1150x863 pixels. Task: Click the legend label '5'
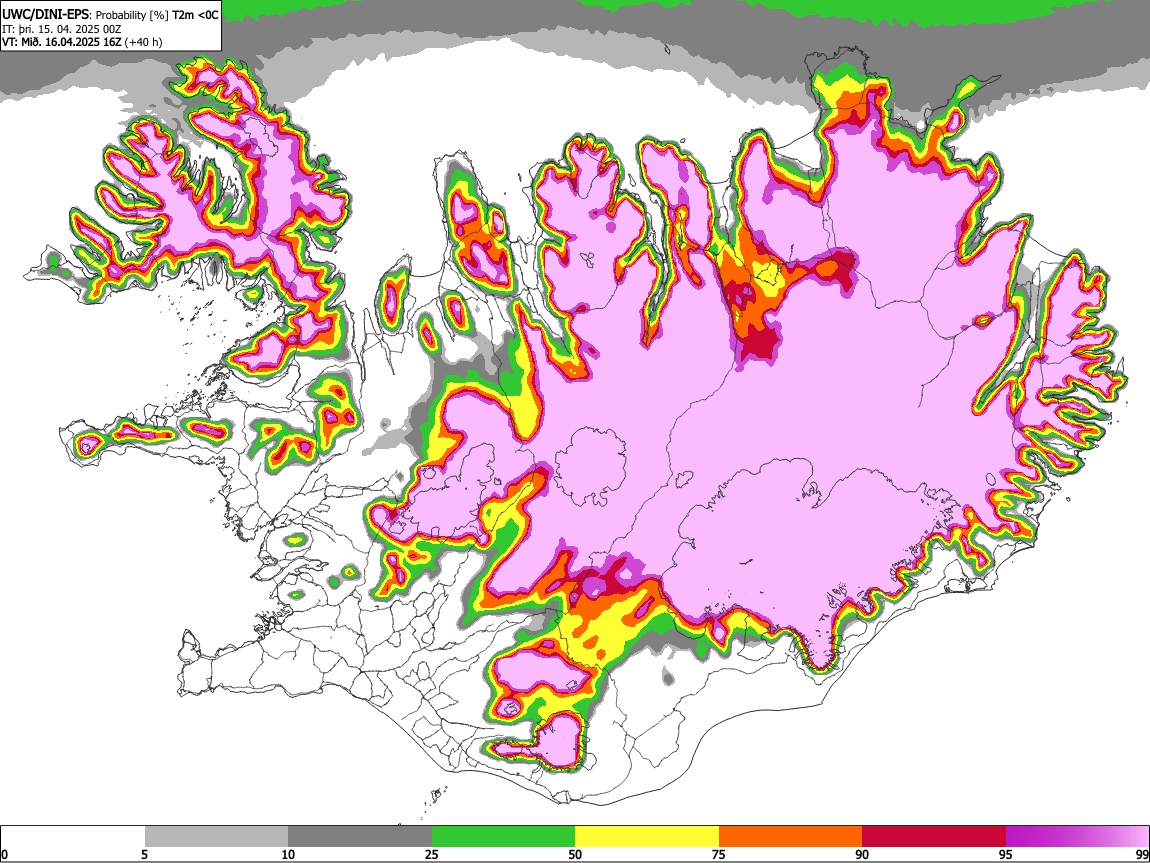tap(145, 854)
